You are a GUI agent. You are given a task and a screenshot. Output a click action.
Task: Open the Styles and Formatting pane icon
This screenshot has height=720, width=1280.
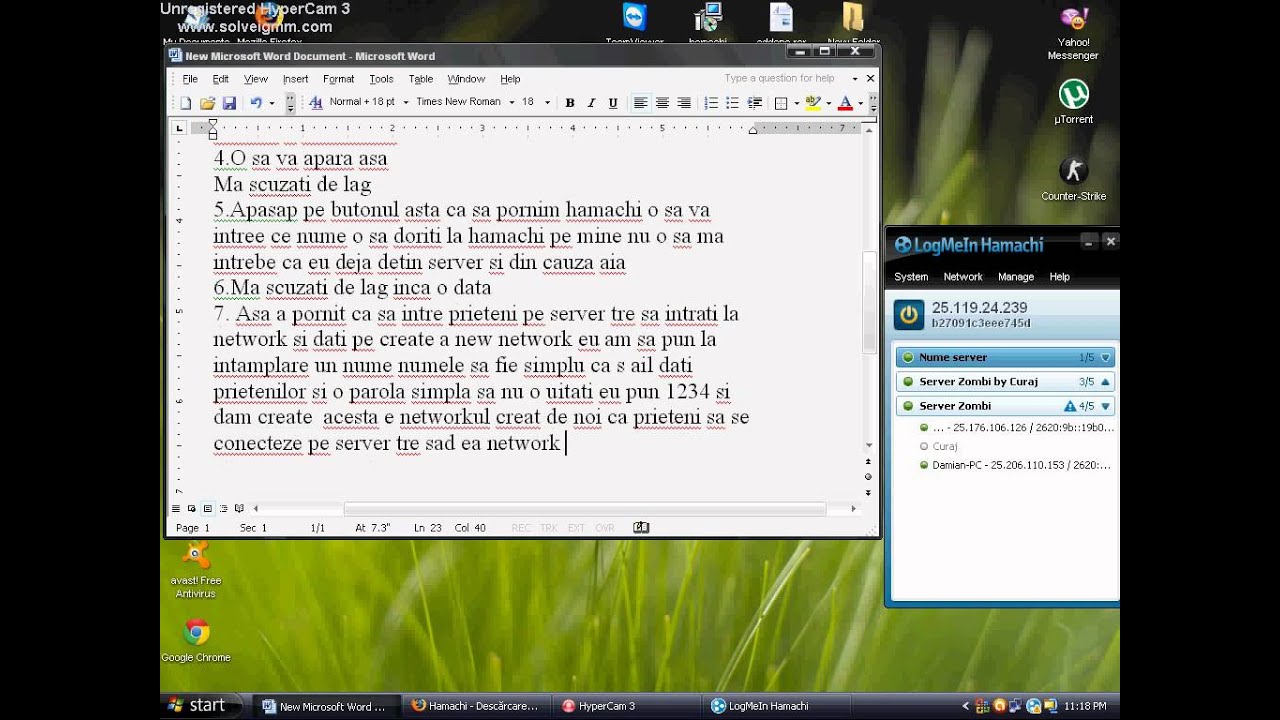coord(316,103)
